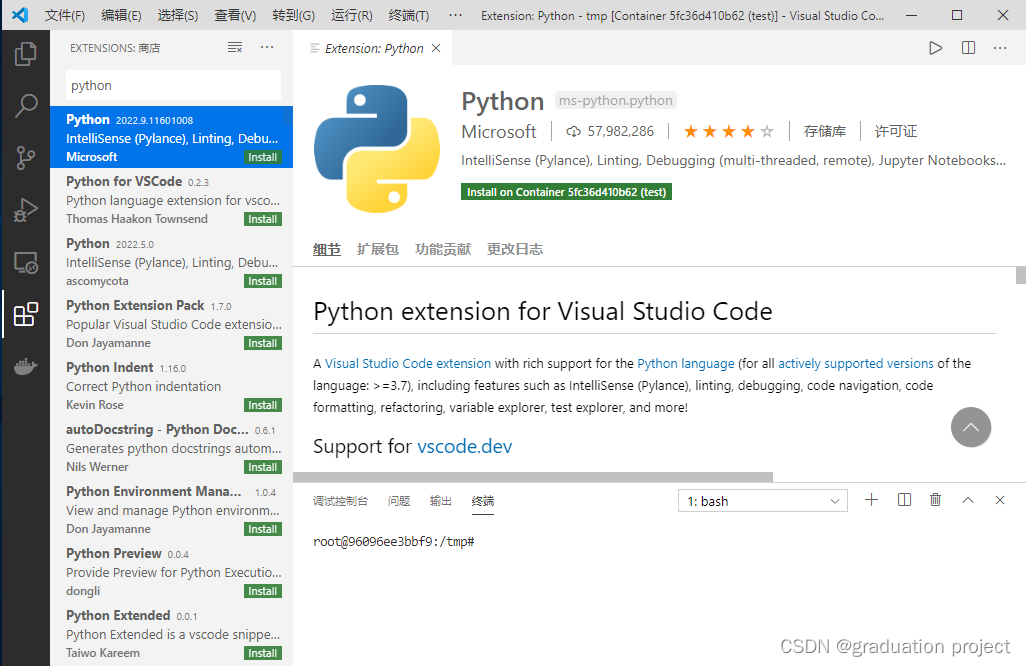Follow the Python language link
The image size is (1026, 666).
pyautogui.click(x=686, y=364)
